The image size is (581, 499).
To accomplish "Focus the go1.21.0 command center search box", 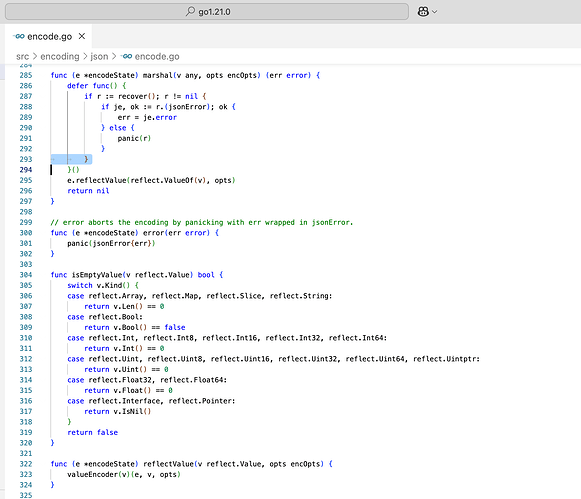I will tap(207, 12).
